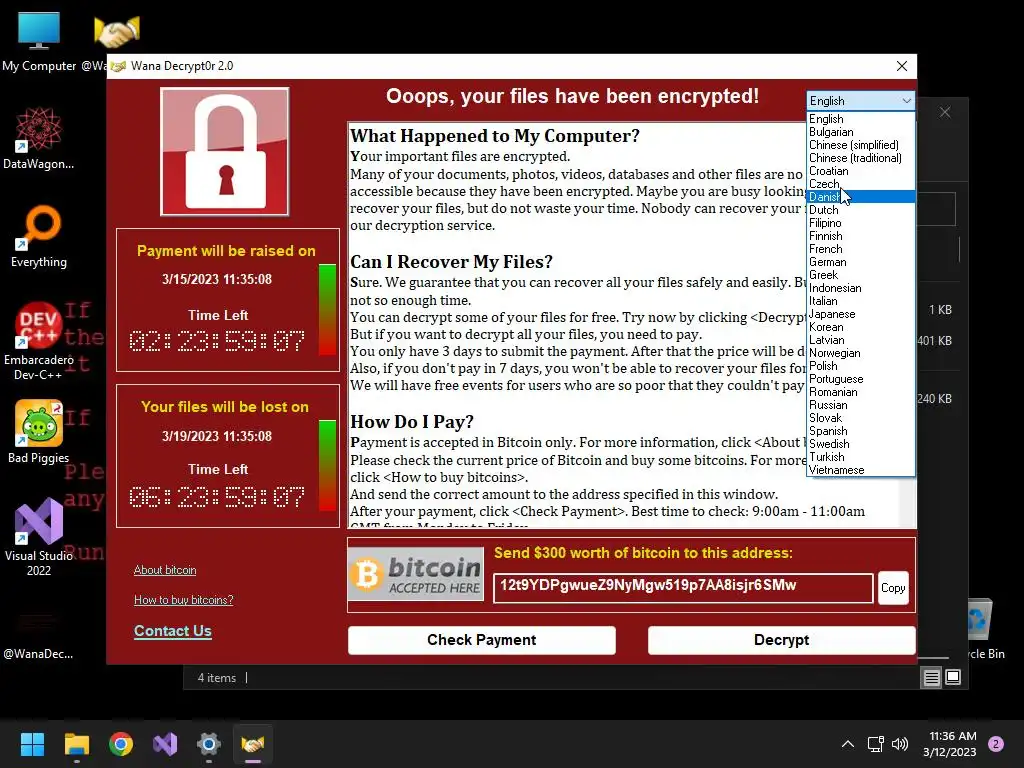Open the How to buy bitcoins link
Viewport: 1024px width, 768px height.
click(184, 600)
